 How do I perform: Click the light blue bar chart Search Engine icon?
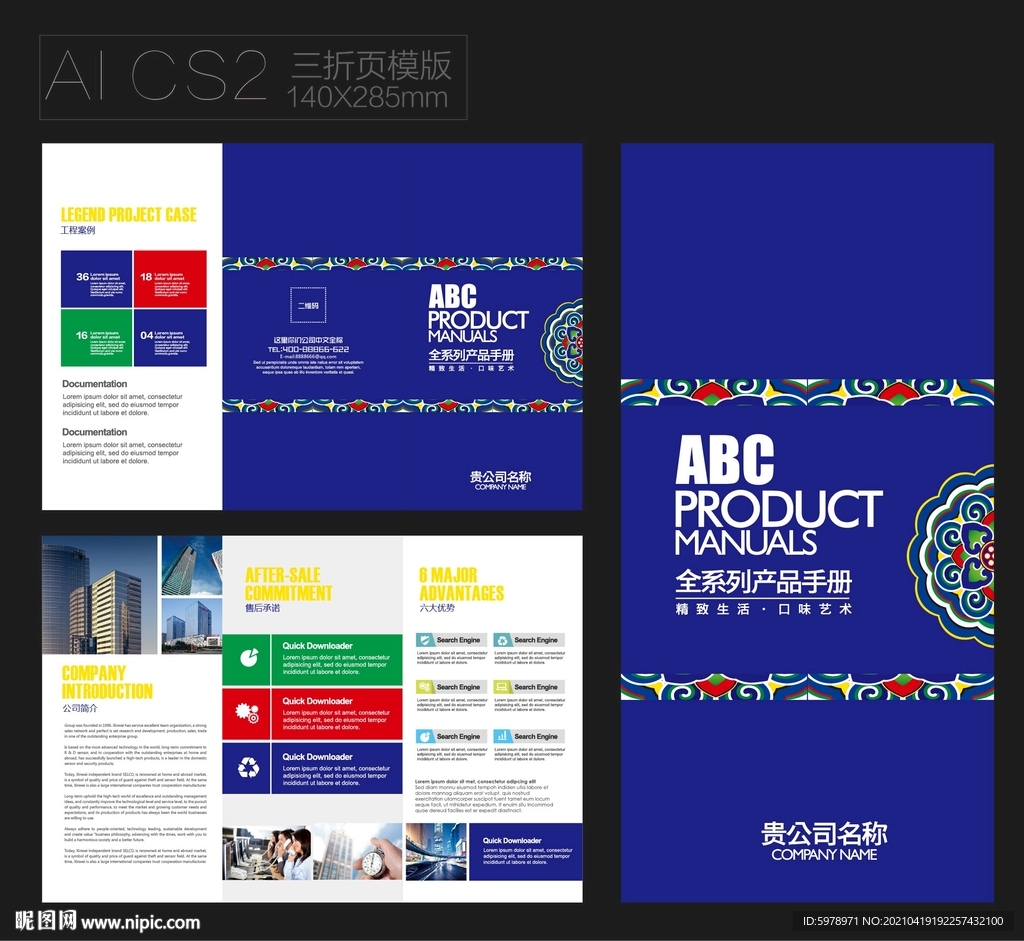502,736
